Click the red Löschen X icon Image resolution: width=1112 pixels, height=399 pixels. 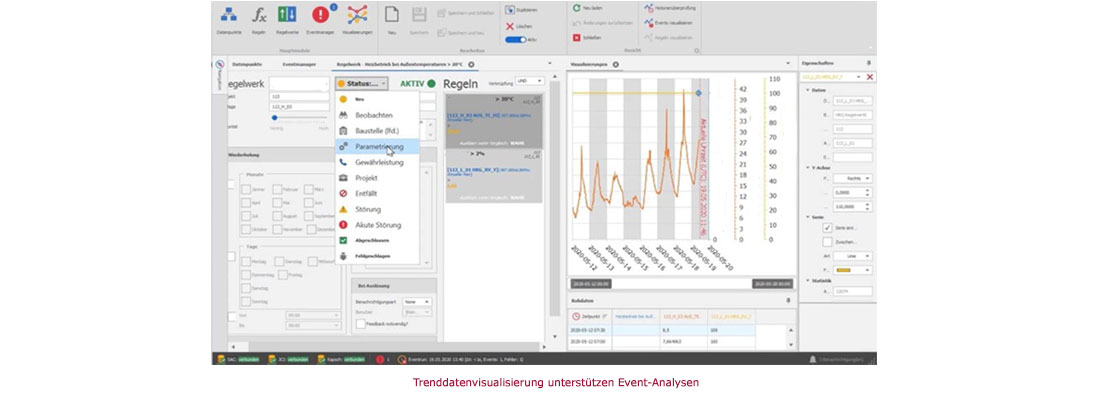pyautogui.click(x=510, y=26)
